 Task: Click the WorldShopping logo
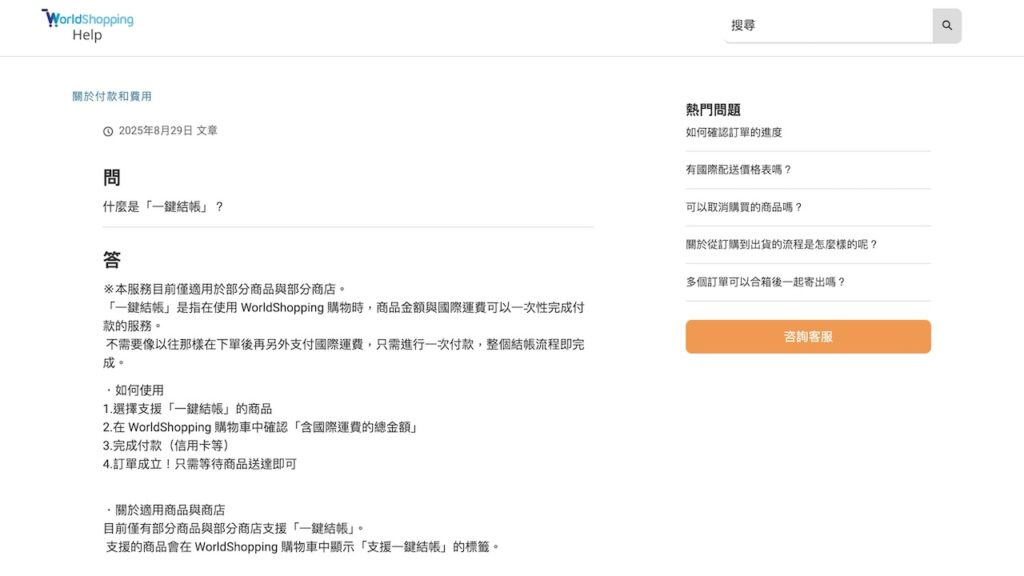pos(87,18)
